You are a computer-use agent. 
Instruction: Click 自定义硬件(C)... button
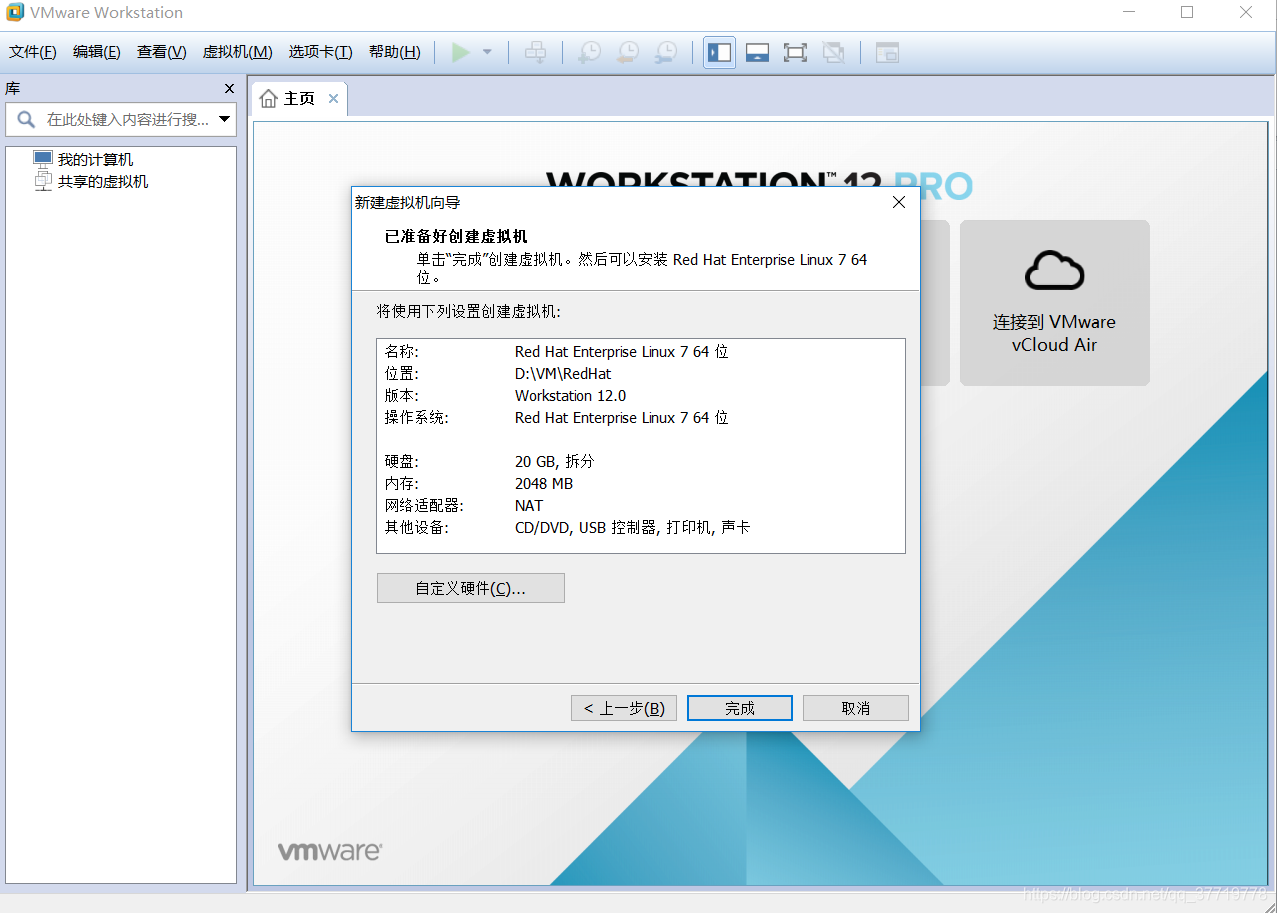(471, 588)
